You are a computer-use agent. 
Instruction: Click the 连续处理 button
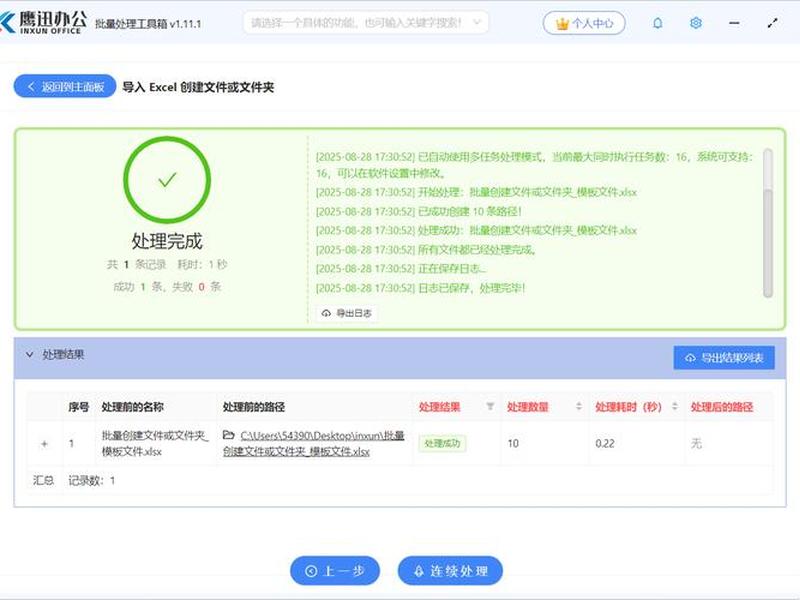tap(450, 570)
